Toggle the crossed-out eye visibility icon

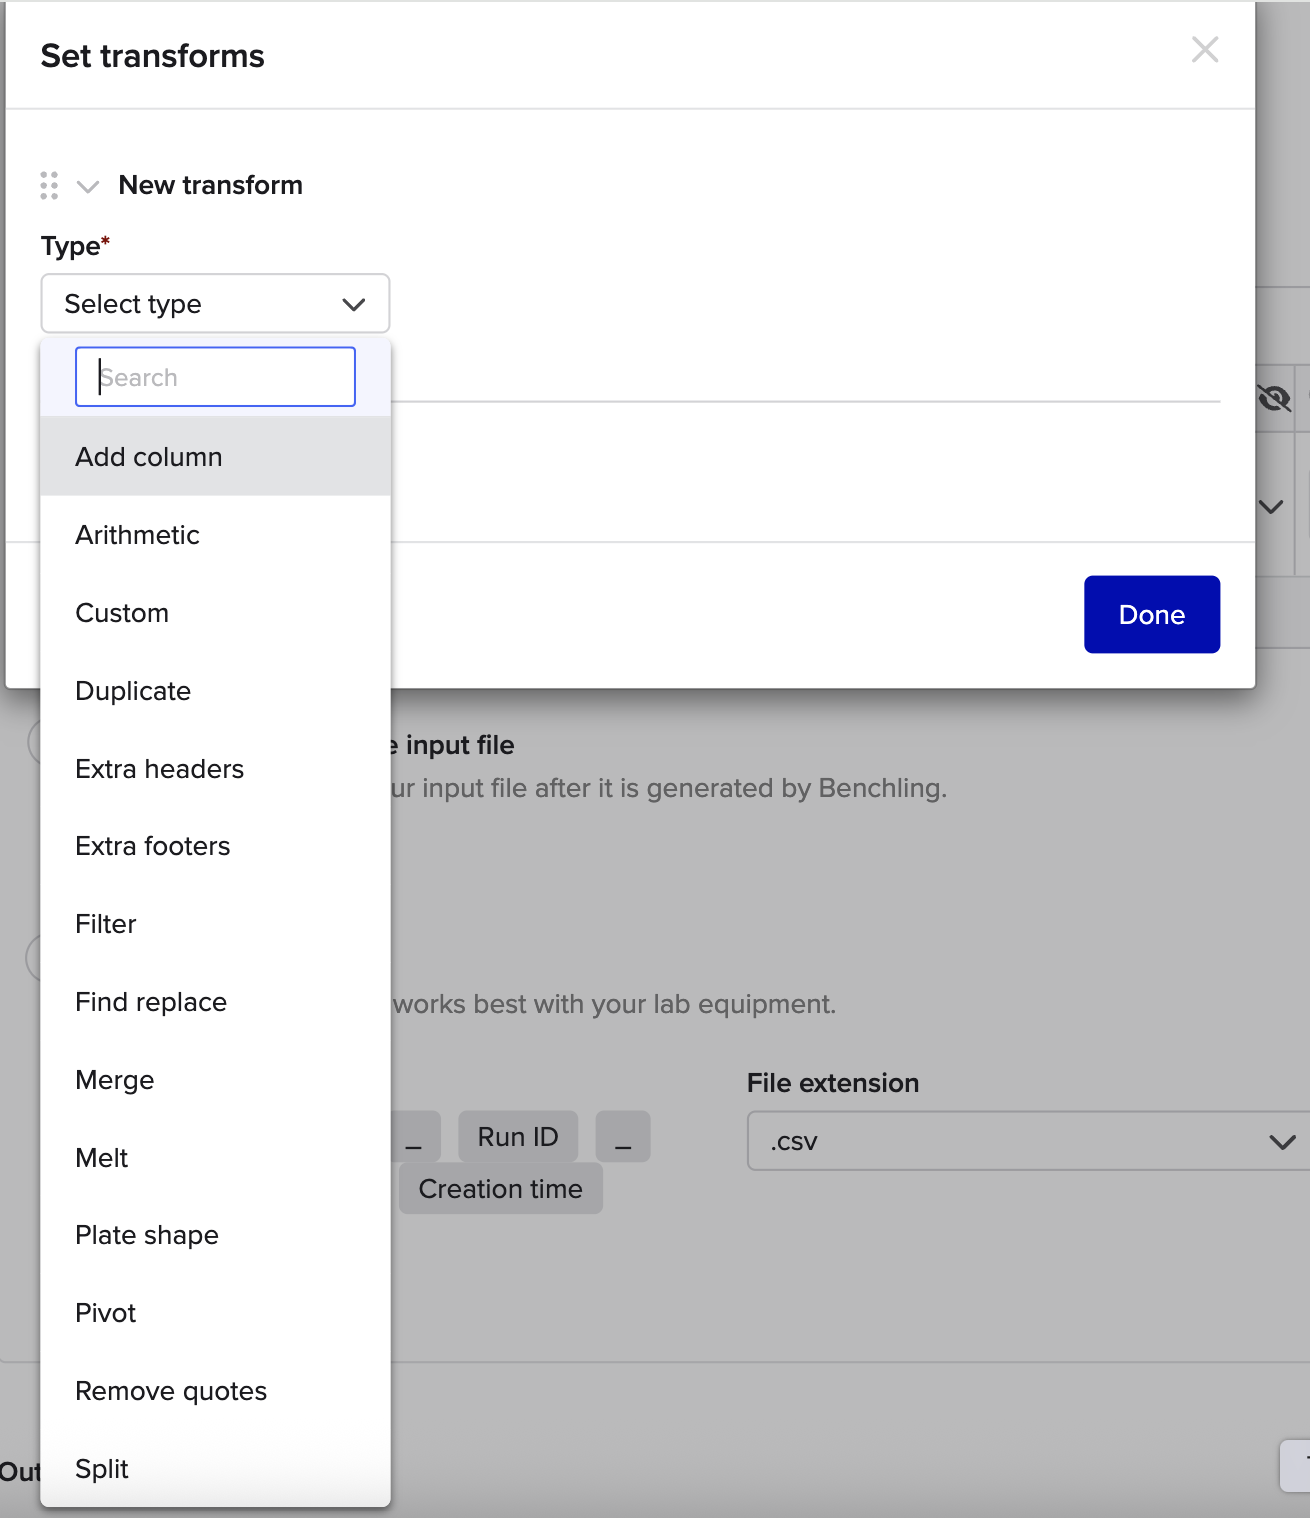pyautogui.click(x=1274, y=399)
